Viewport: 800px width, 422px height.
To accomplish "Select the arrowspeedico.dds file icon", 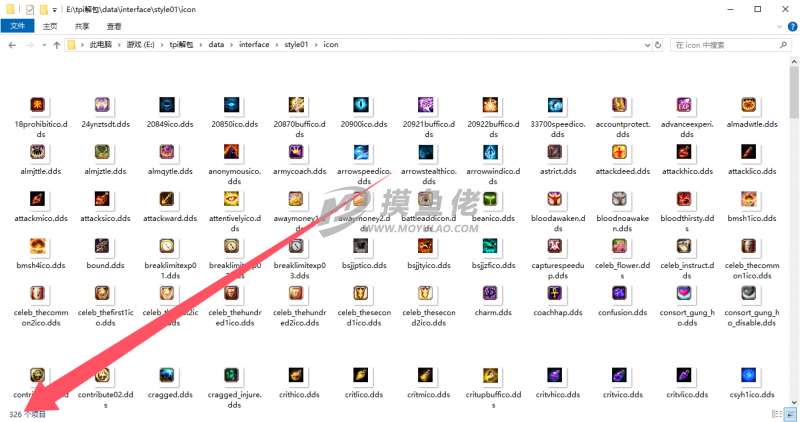I will click(361, 152).
